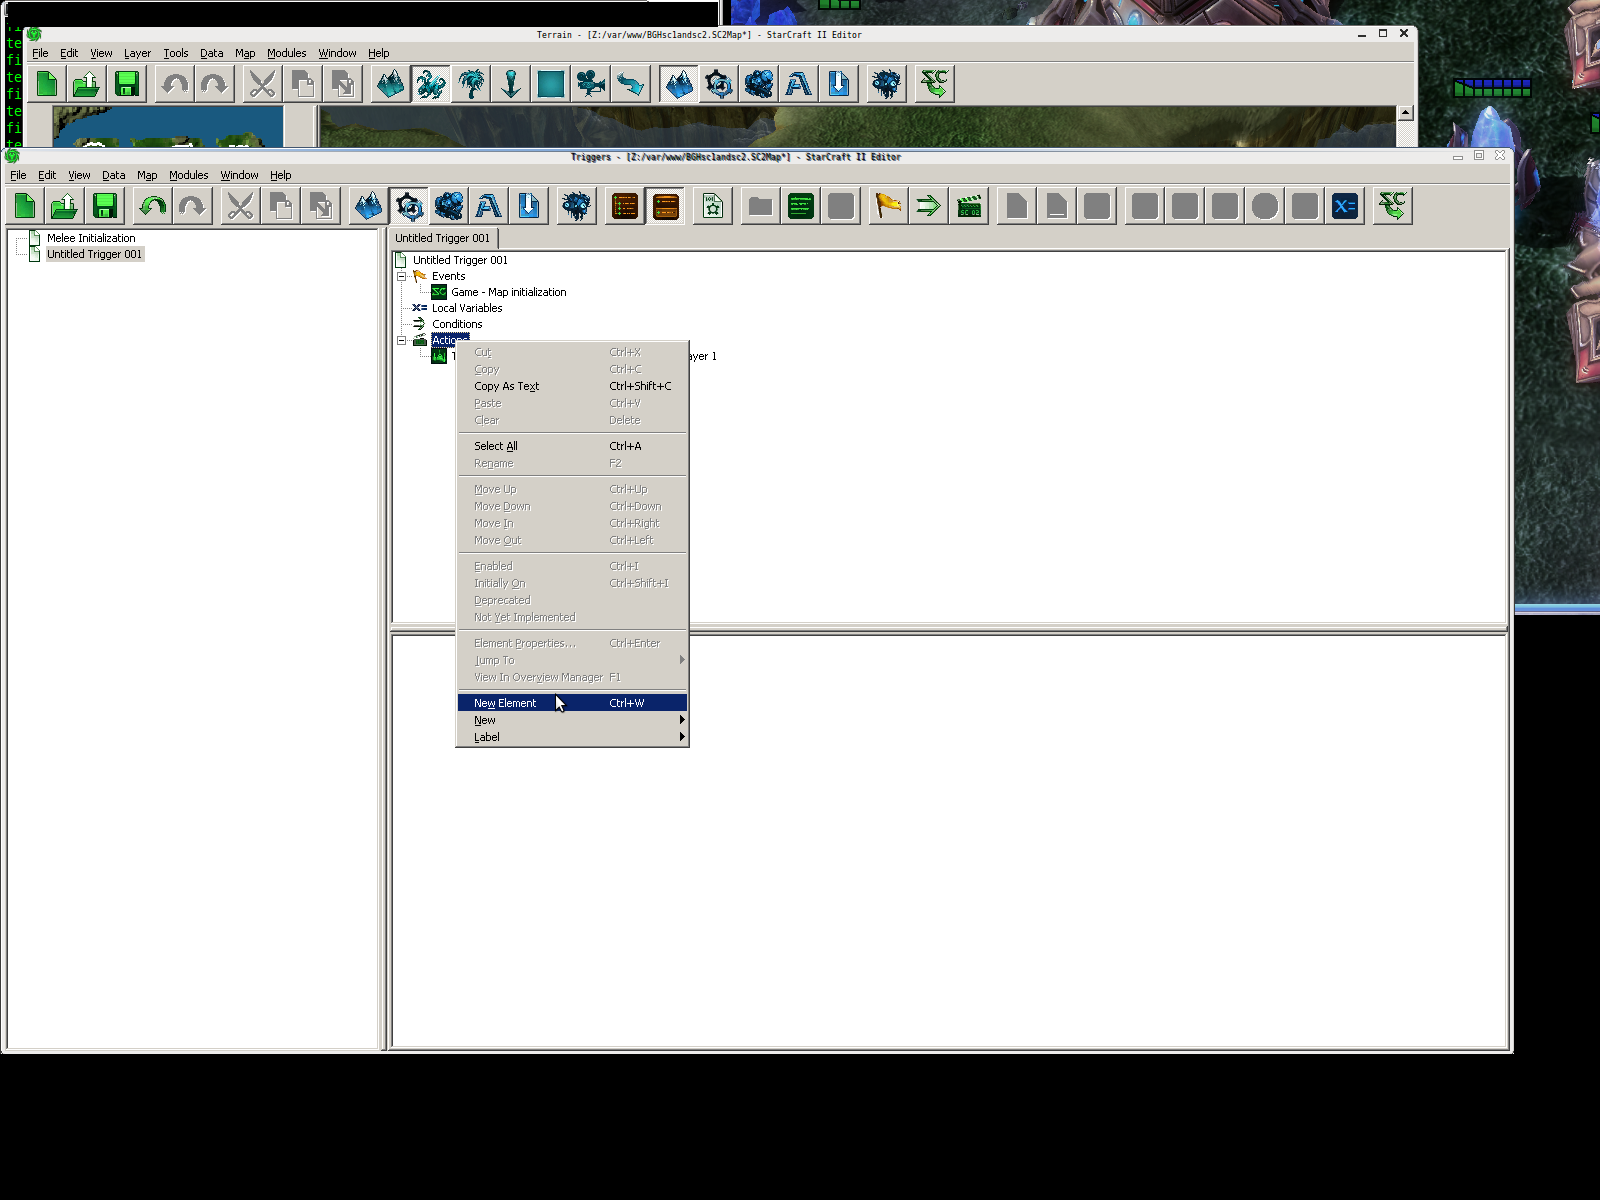Select Melee Initialization in trigger list
This screenshot has height=1200, width=1600.
click(91, 238)
